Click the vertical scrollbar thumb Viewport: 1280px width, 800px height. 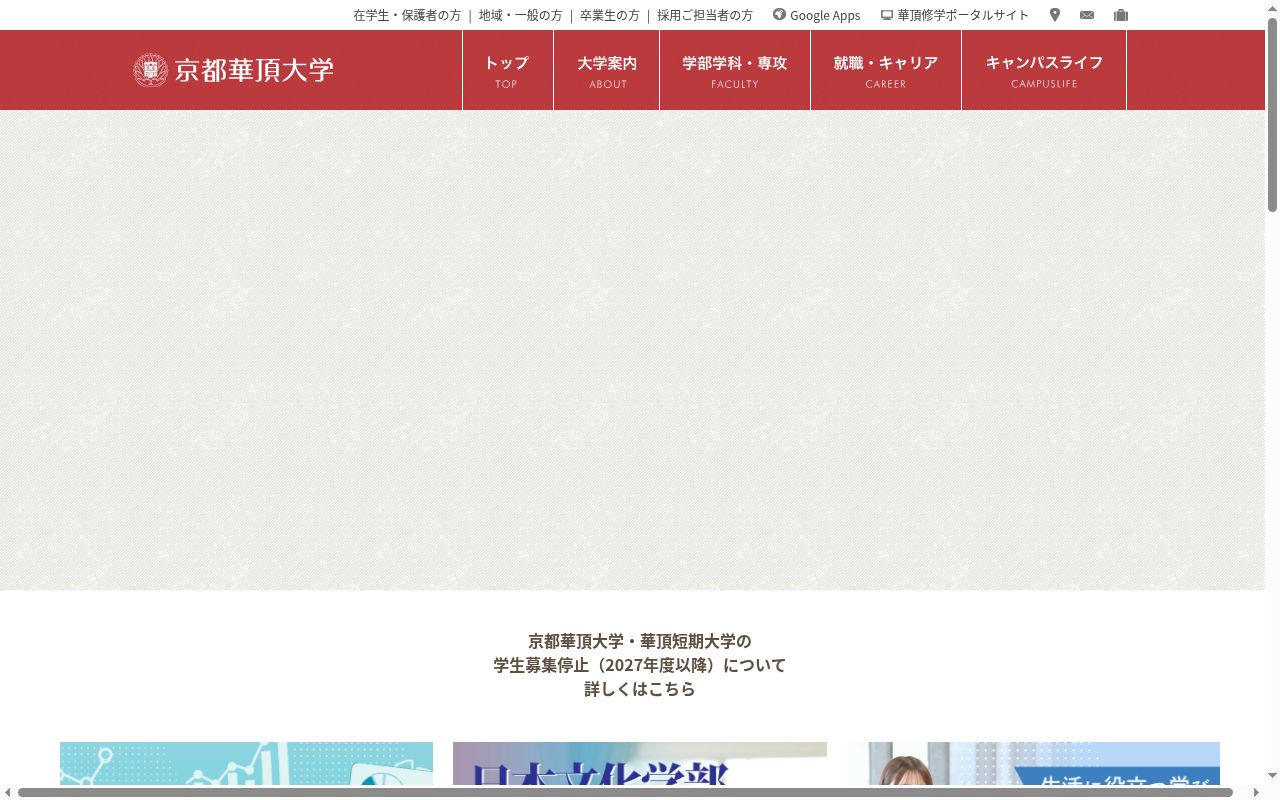point(1272,115)
